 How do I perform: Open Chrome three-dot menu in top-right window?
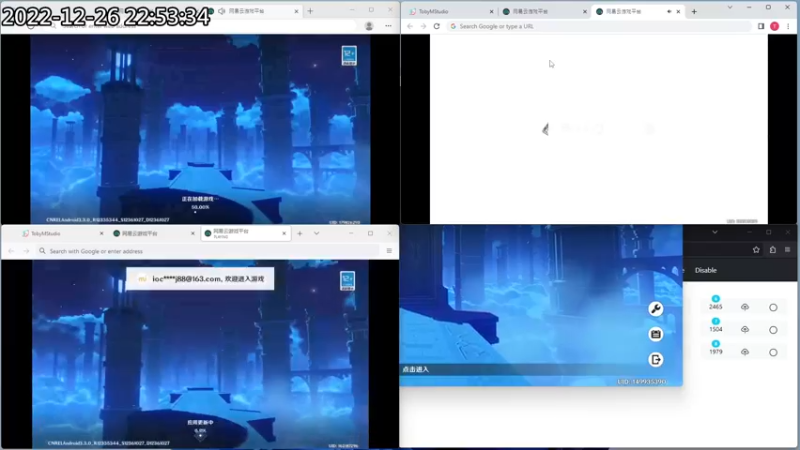click(x=788, y=26)
